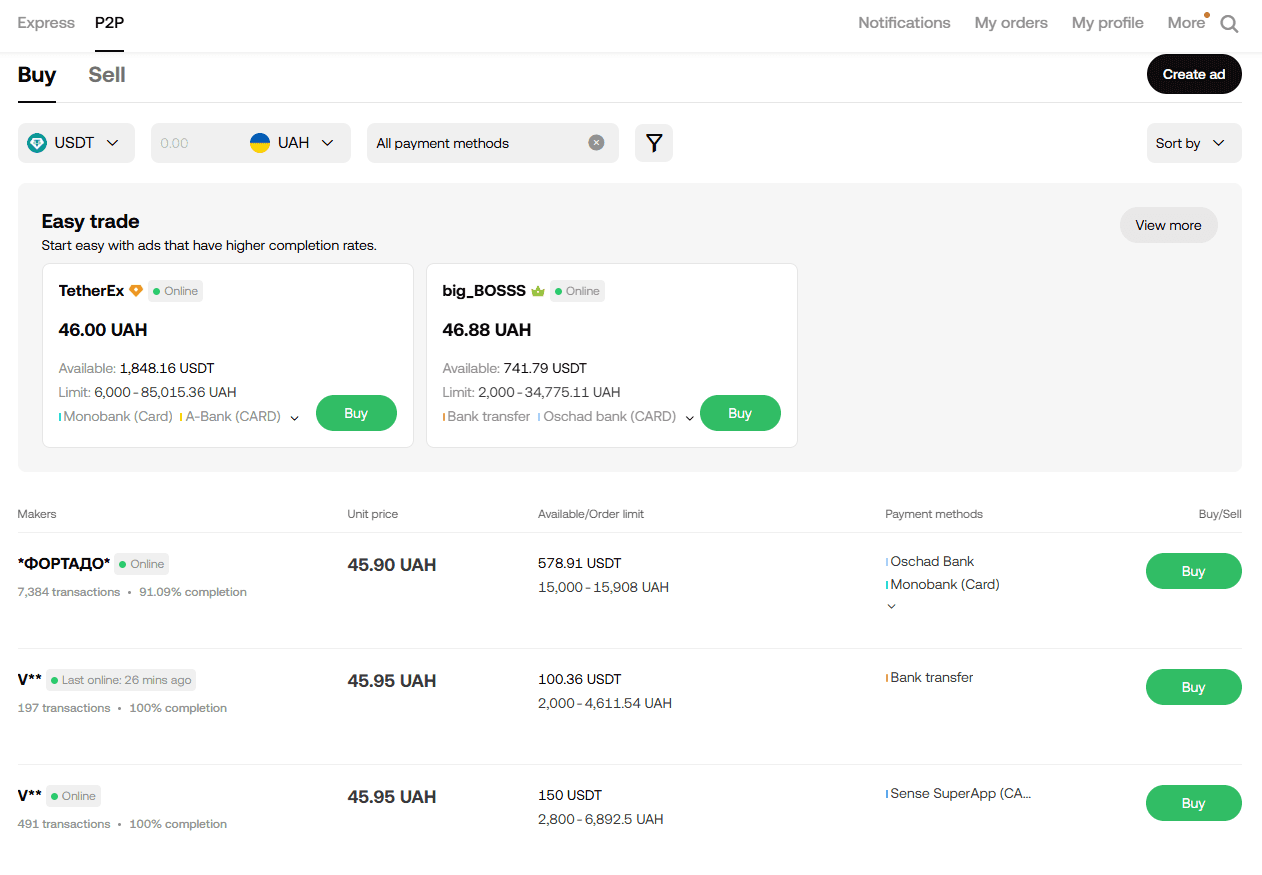The width and height of the screenshot is (1262, 875).
Task: Click the 2,800 - 6,892.5 UAH limit
Action: [600, 819]
